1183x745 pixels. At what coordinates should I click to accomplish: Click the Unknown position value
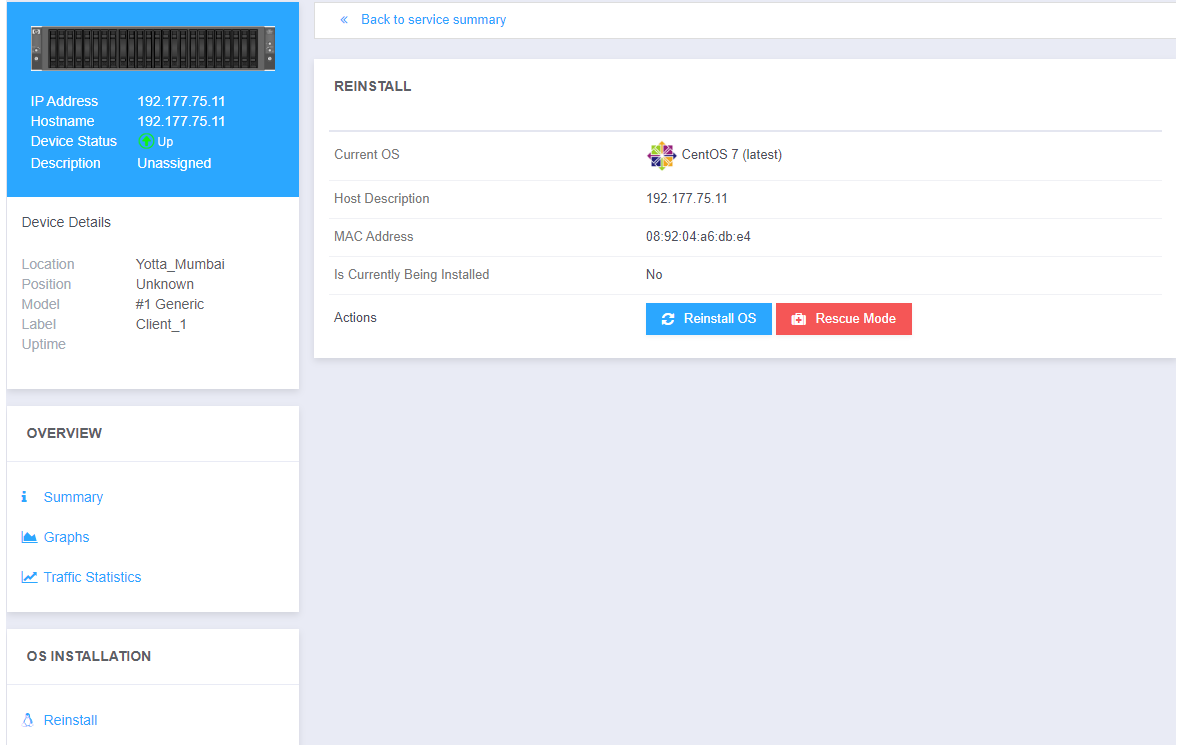coord(164,285)
